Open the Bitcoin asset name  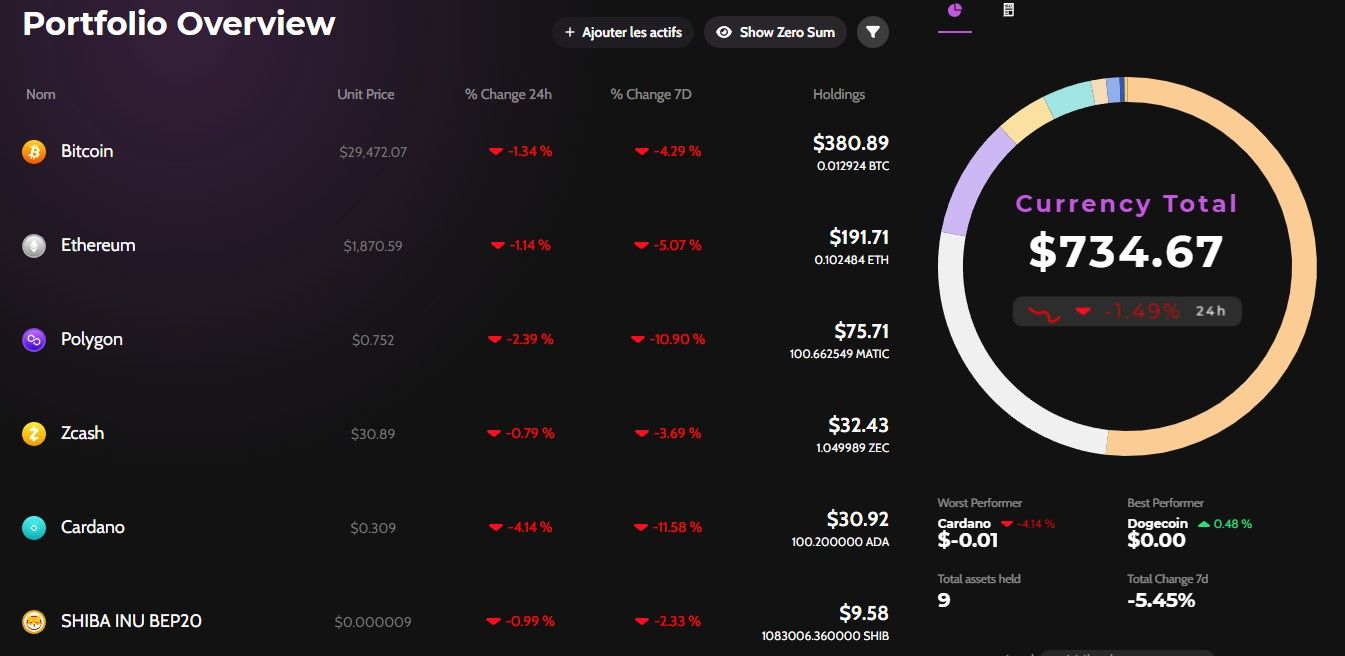pyautogui.click(x=87, y=151)
